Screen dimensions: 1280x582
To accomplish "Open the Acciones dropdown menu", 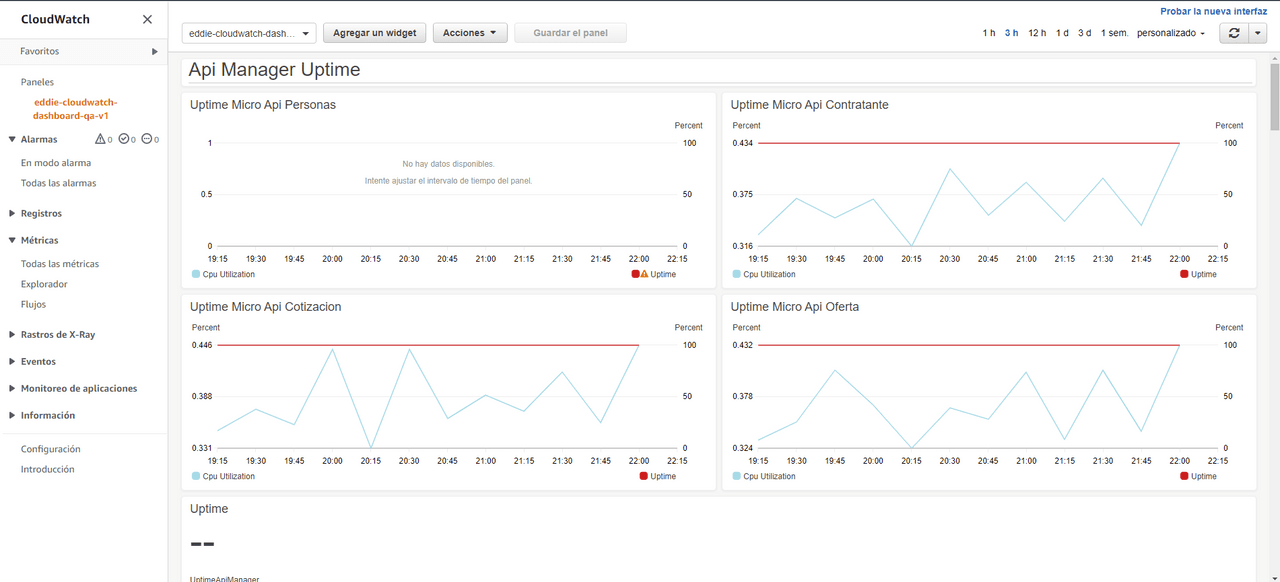I will (469, 33).
